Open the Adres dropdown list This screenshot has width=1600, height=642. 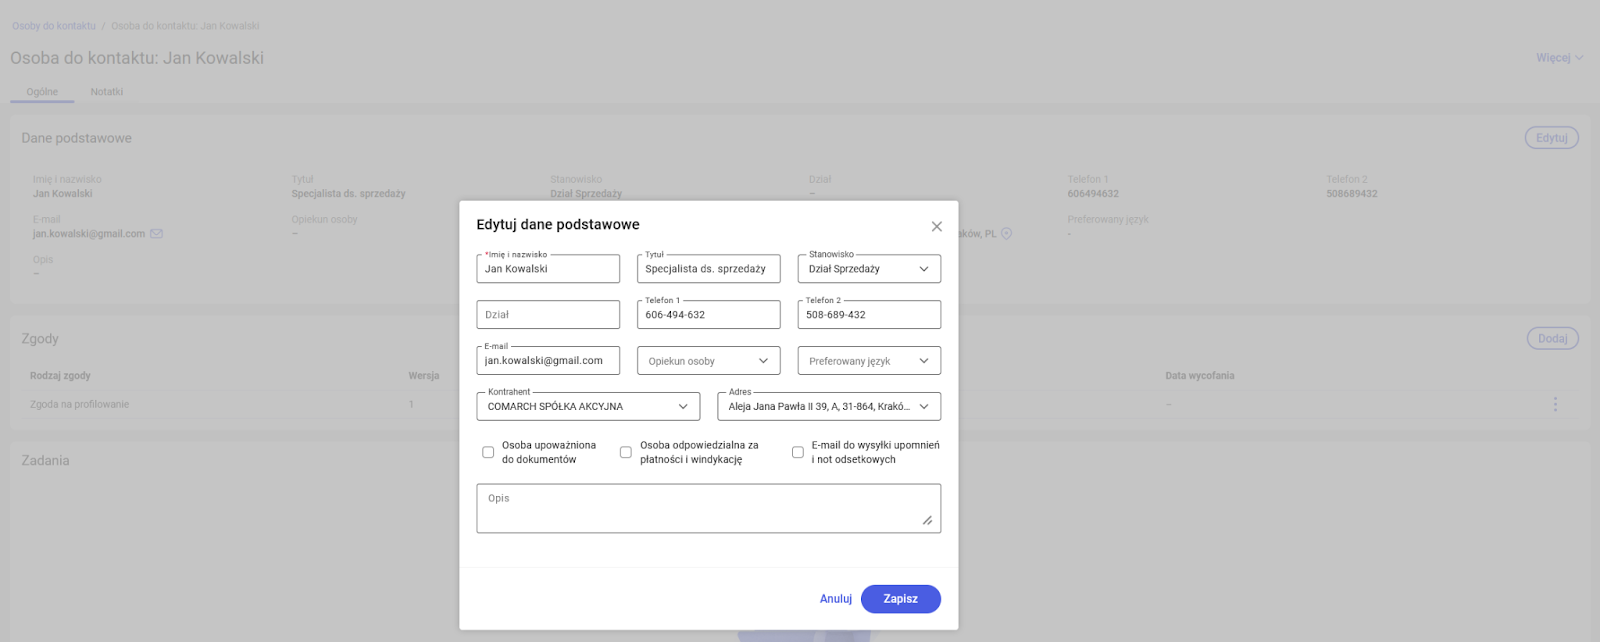point(923,407)
